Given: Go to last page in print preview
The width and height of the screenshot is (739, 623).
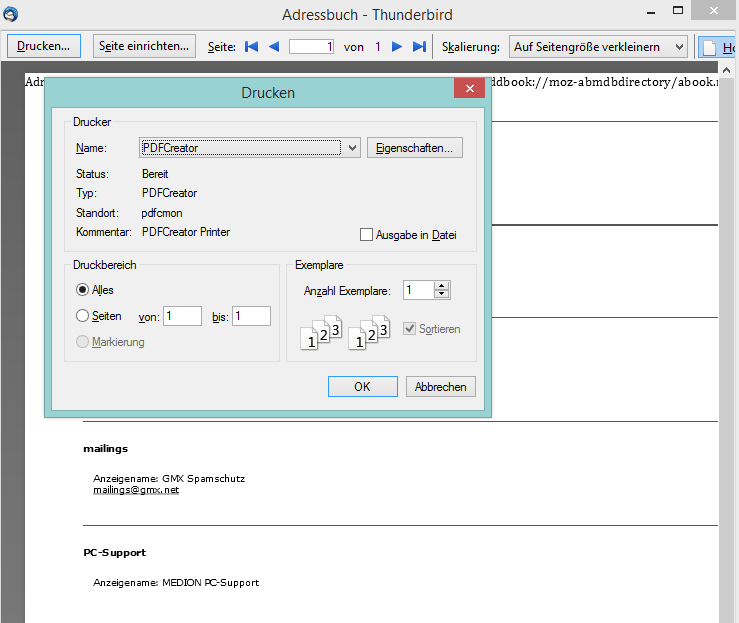Looking at the screenshot, I should click(x=419, y=46).
